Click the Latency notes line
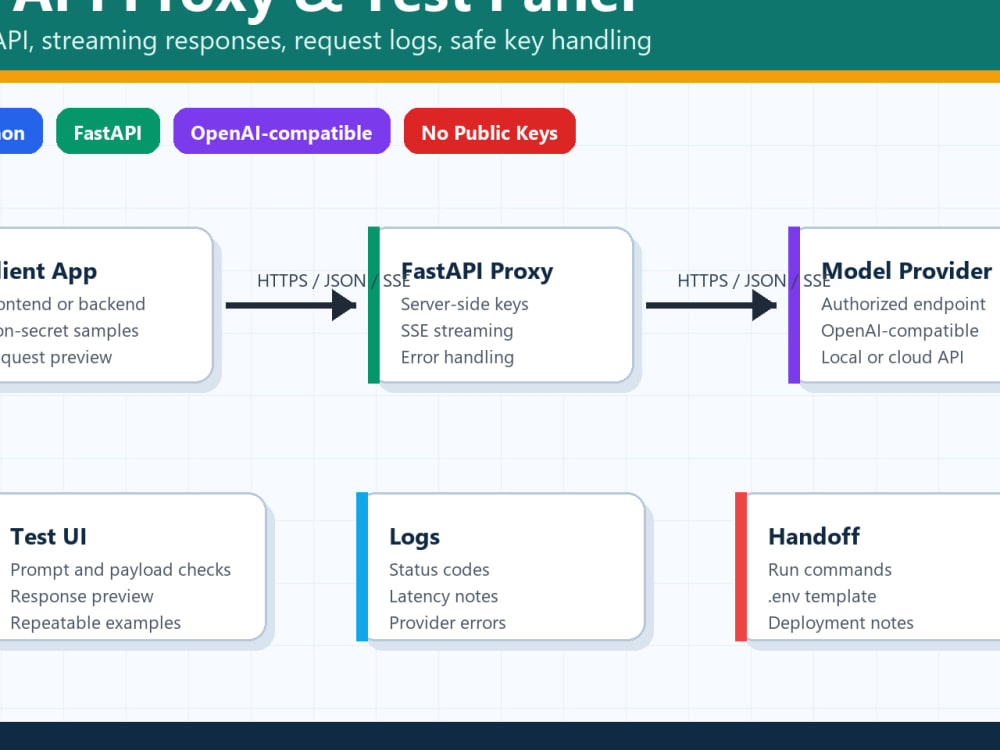Screen dimensions: 1000x750 coord(443,596)
